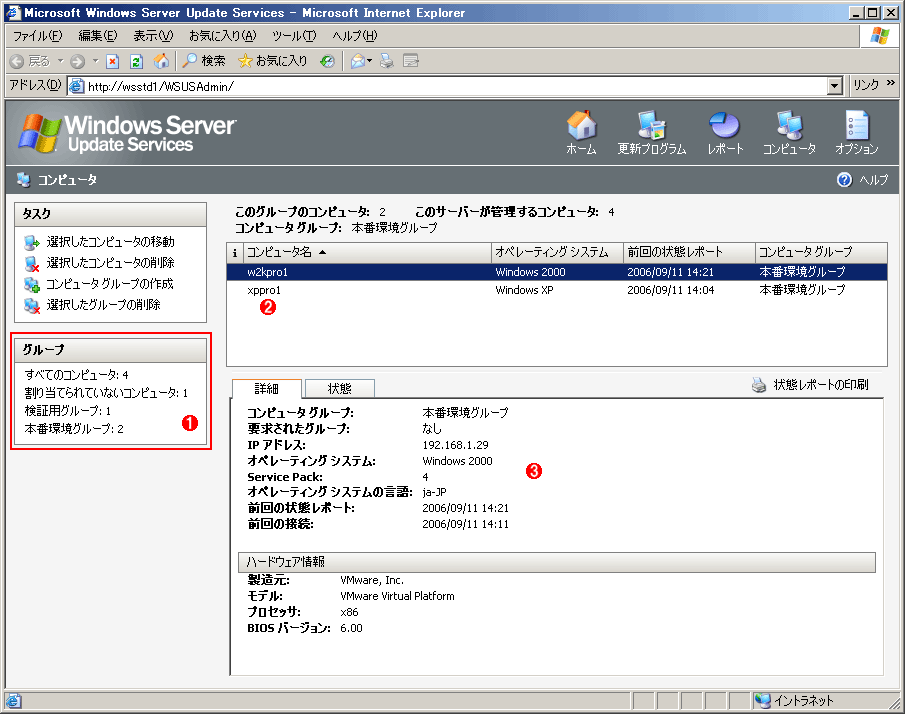This screenshot has width=905, height=714.
Task: Click the Windows XP cell for xppro1
Action: click(x=524, y=290)
